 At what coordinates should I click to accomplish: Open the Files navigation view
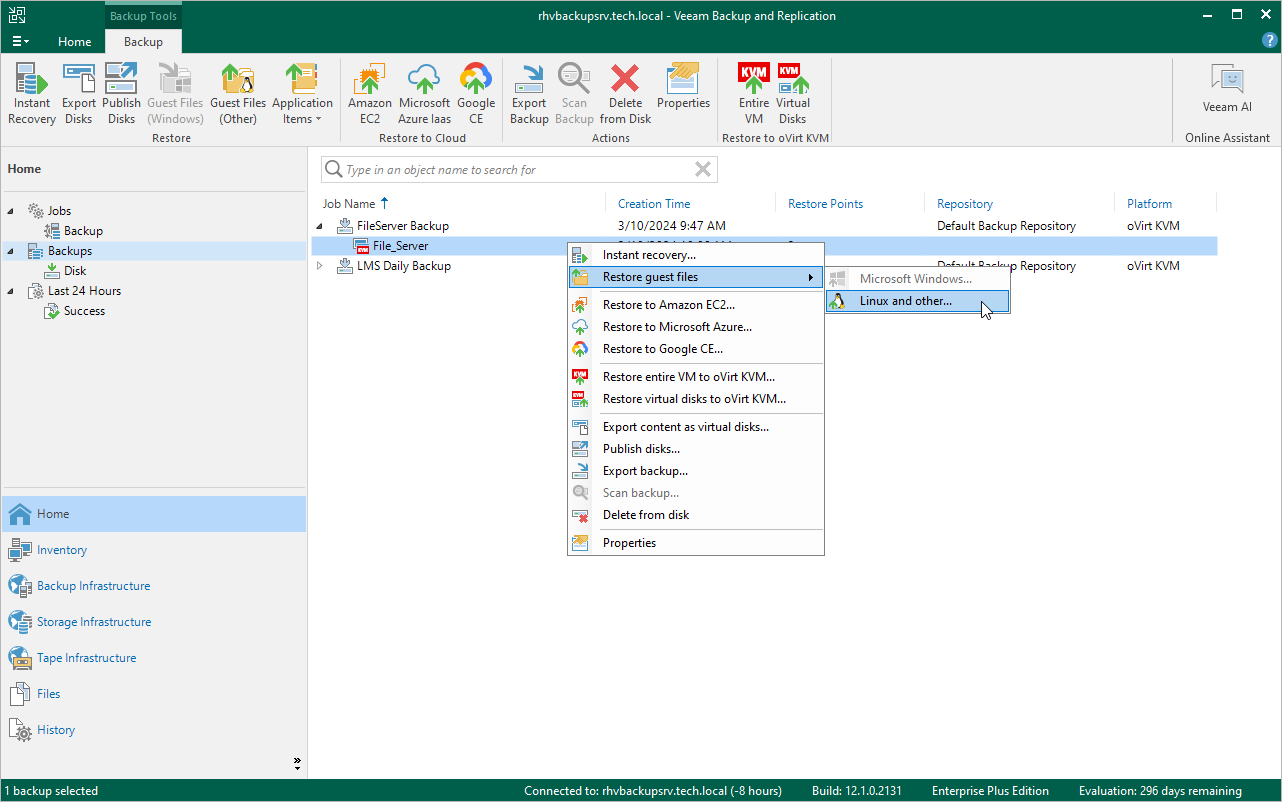tap(154, 694)
